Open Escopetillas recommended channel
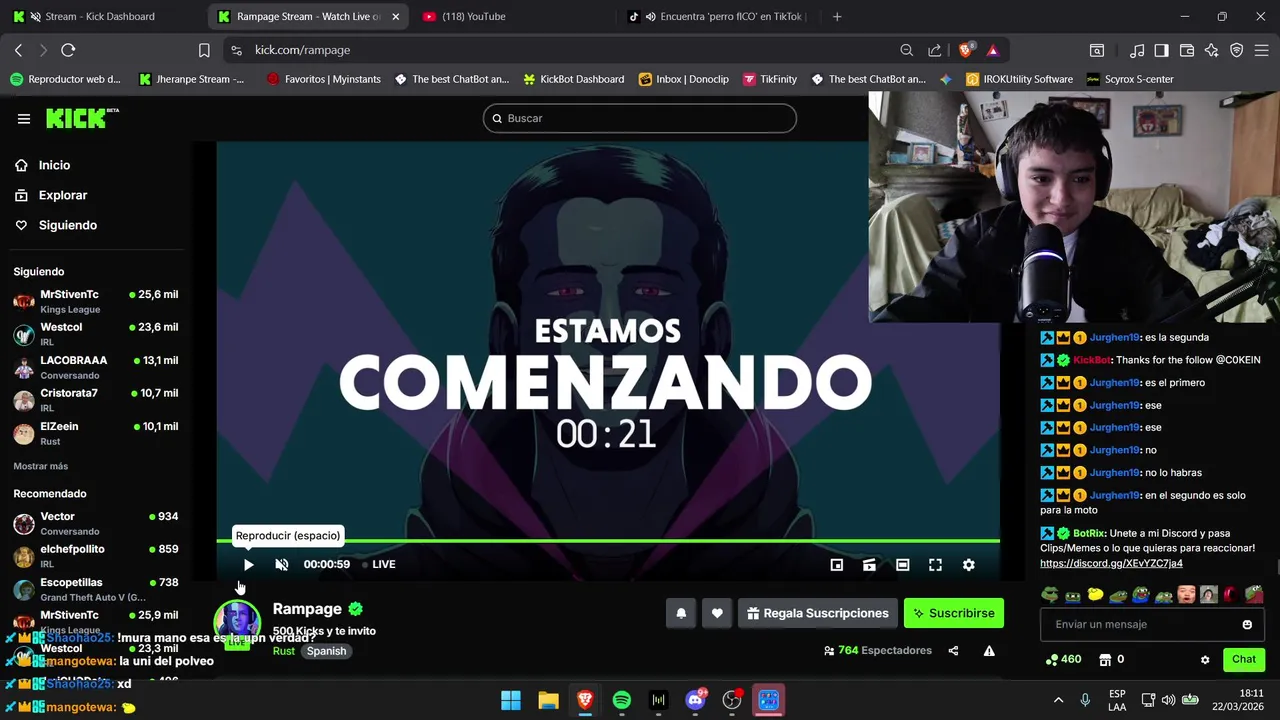The height and width of the screenshot is (720, 1280). [x=96, y=589]
